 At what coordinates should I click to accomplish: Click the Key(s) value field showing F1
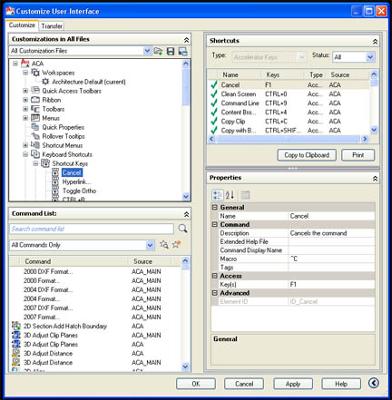[x=332, y=284]
